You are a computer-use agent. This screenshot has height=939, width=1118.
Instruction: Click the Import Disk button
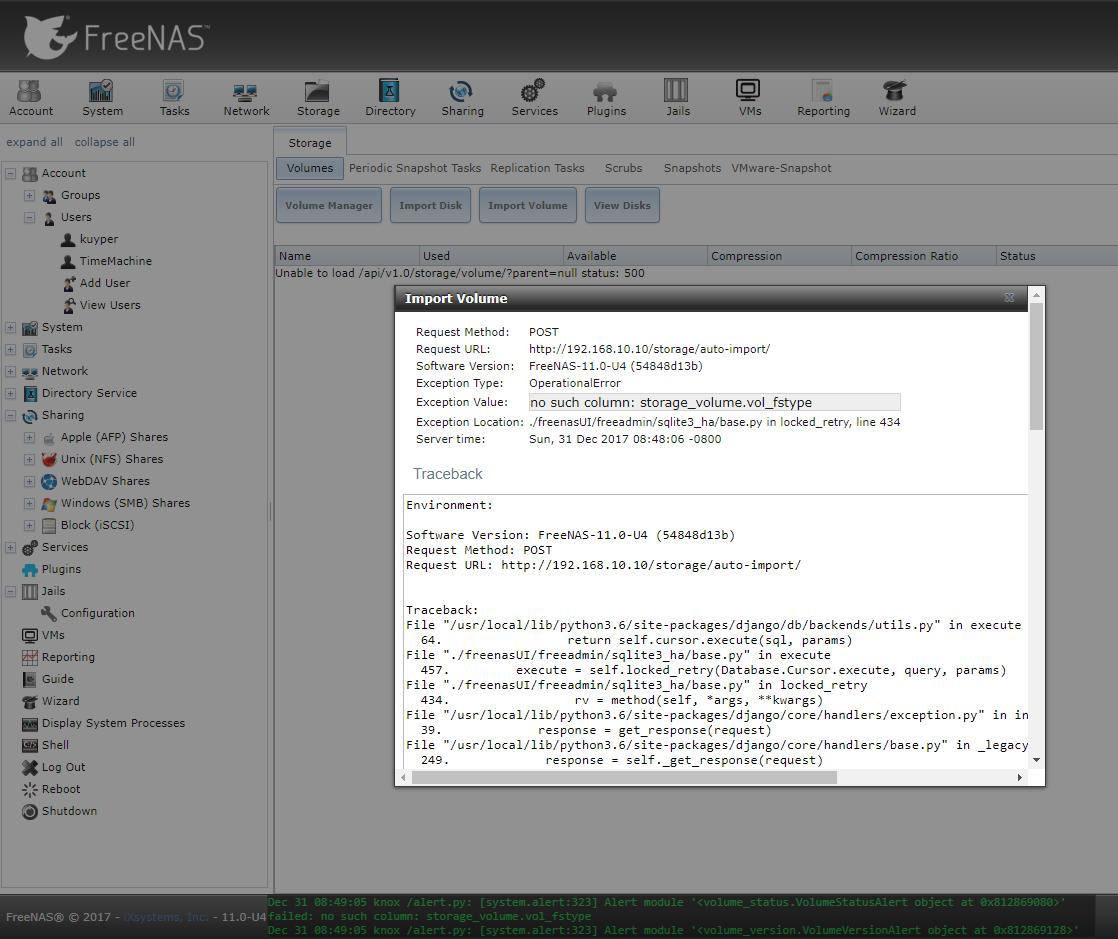[x=430, y=205]
